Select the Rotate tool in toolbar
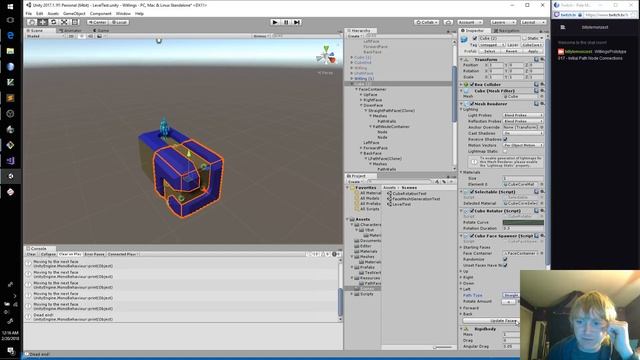Screen dimensions: 640x360 point(53,22)
